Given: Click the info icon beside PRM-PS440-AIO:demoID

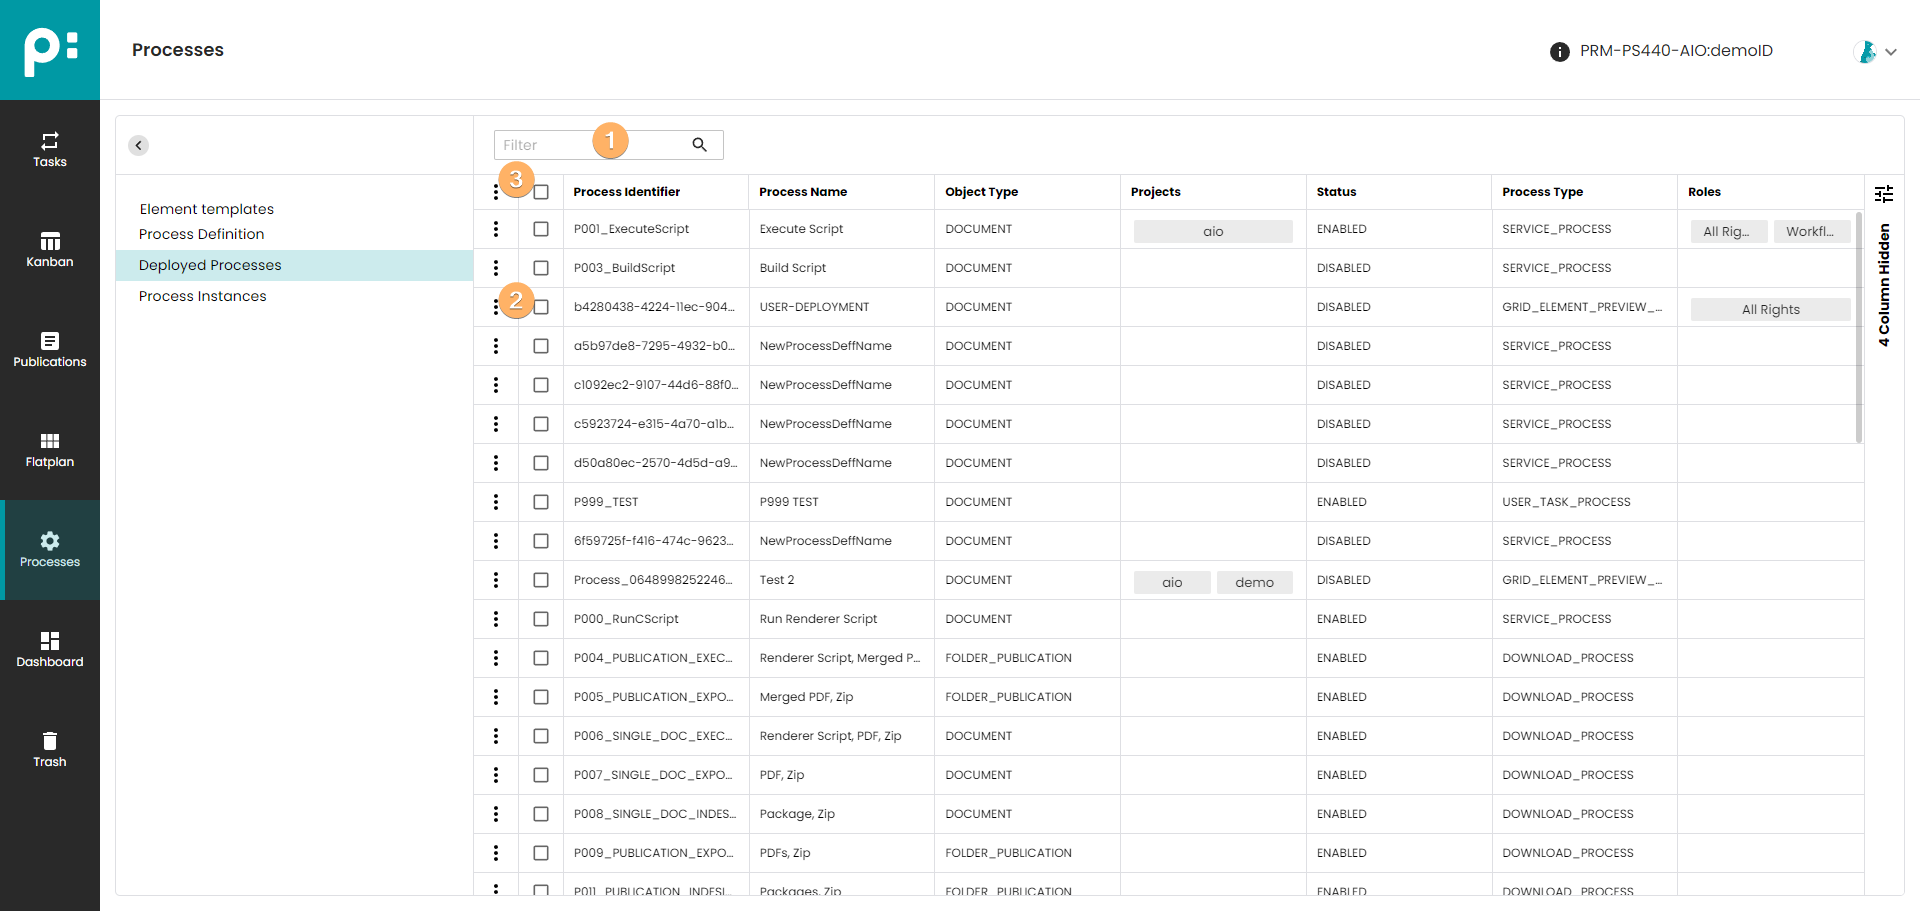Looking at the screenshot, I should pyautogui.click(x=1559, y=52).
